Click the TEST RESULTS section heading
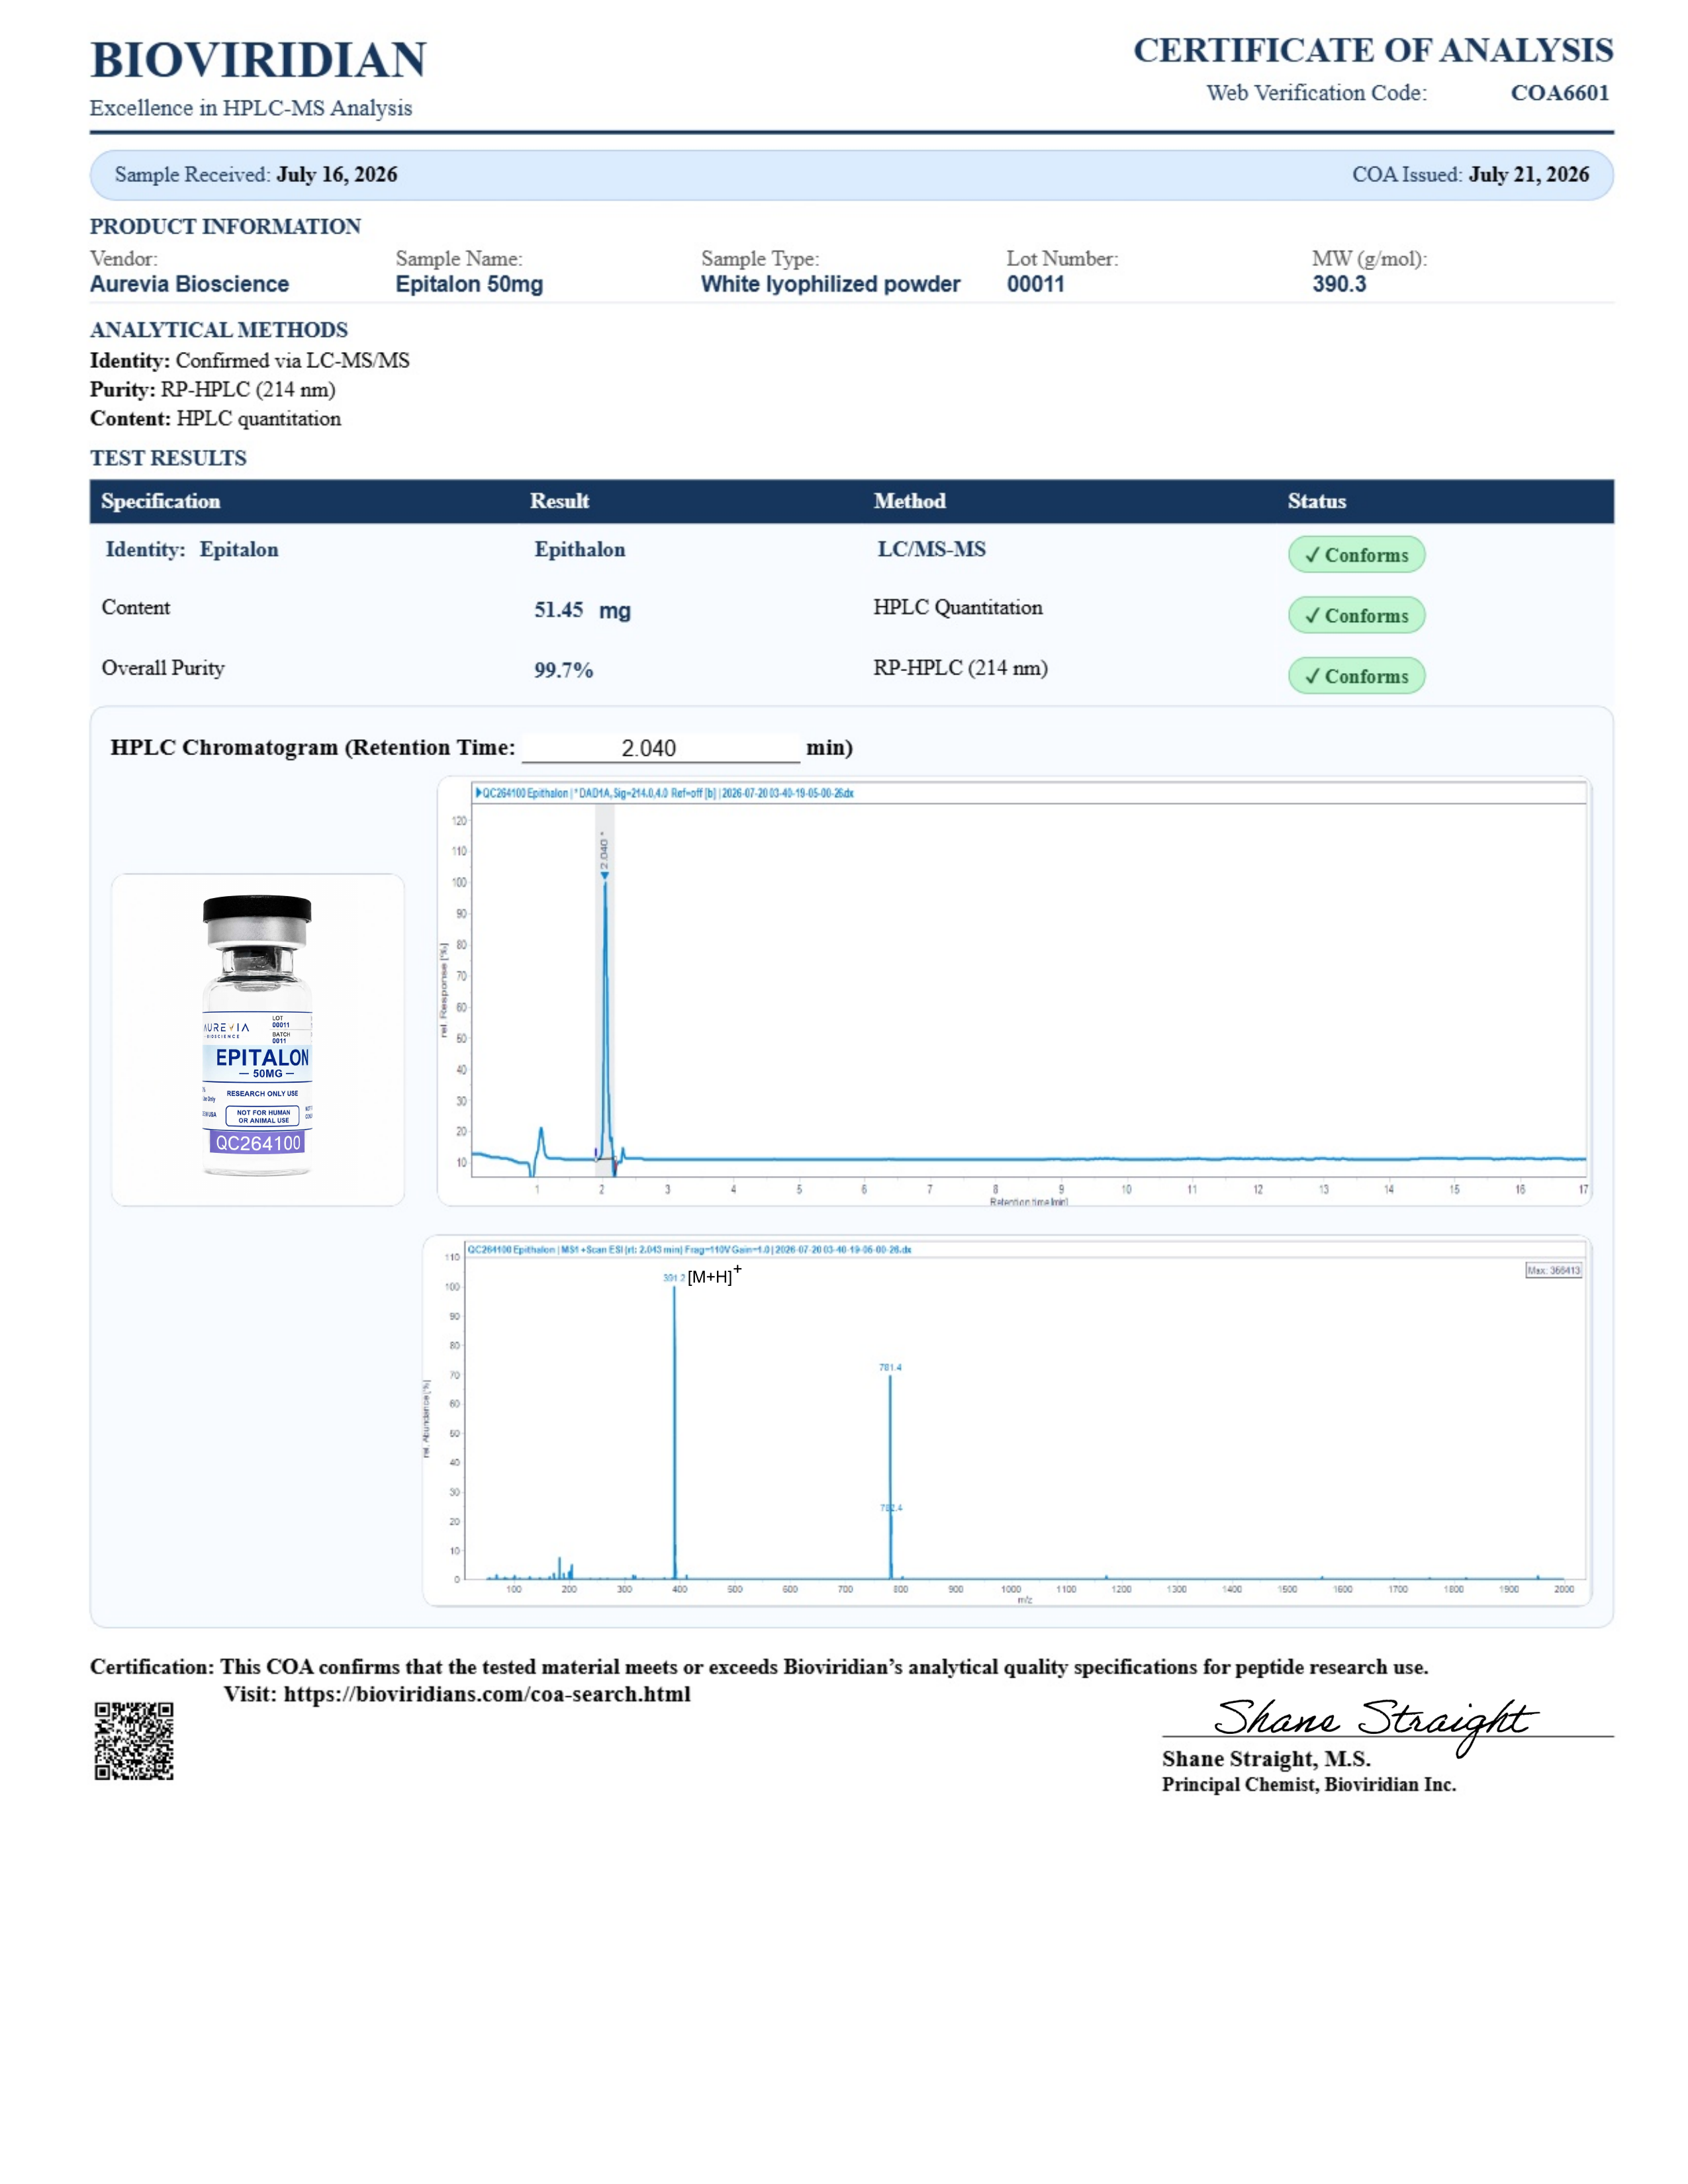This screenshot has width=1688, height=2184. [x=168, y=458]
